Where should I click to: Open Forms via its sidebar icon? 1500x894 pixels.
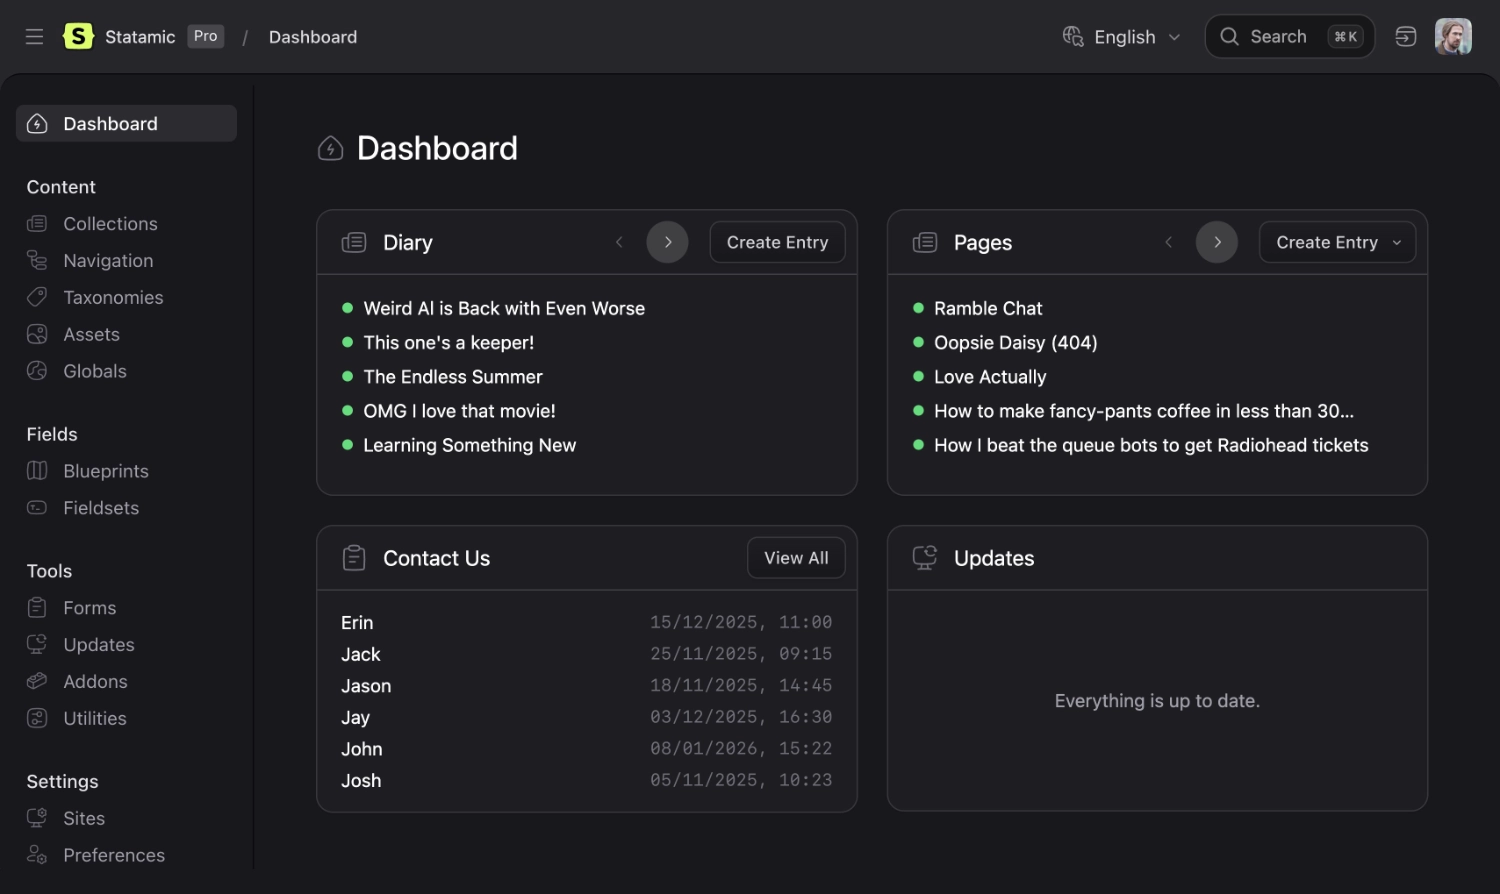pos(37,607)
